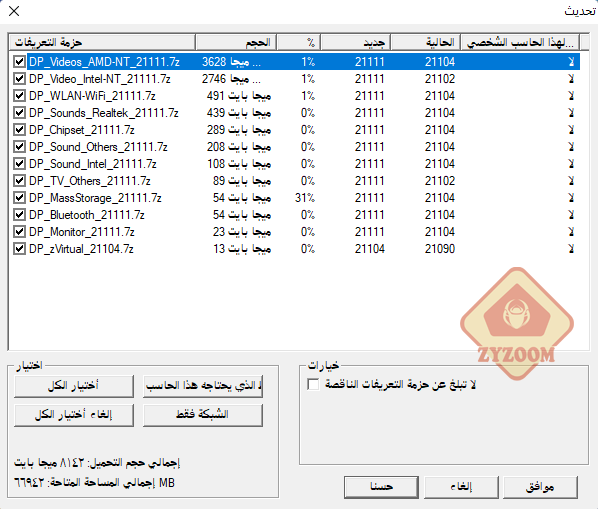Click the 31% value in the MassStorage row
The width and height of the screenshot is (598, 509).
pyautogui.click(x=305, y=198)
